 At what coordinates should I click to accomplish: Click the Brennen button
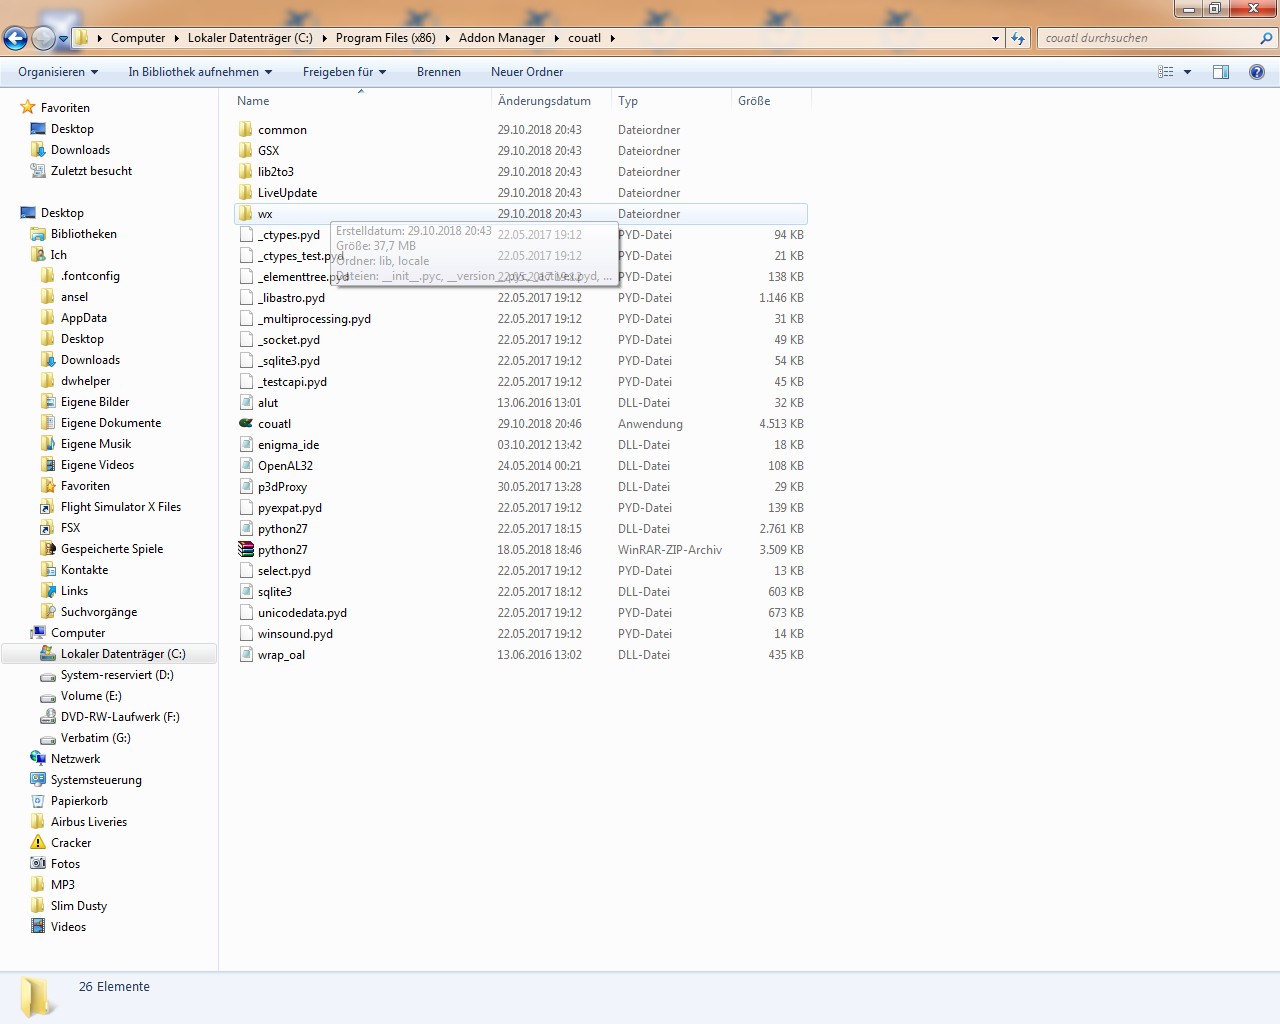pos(439,72)
